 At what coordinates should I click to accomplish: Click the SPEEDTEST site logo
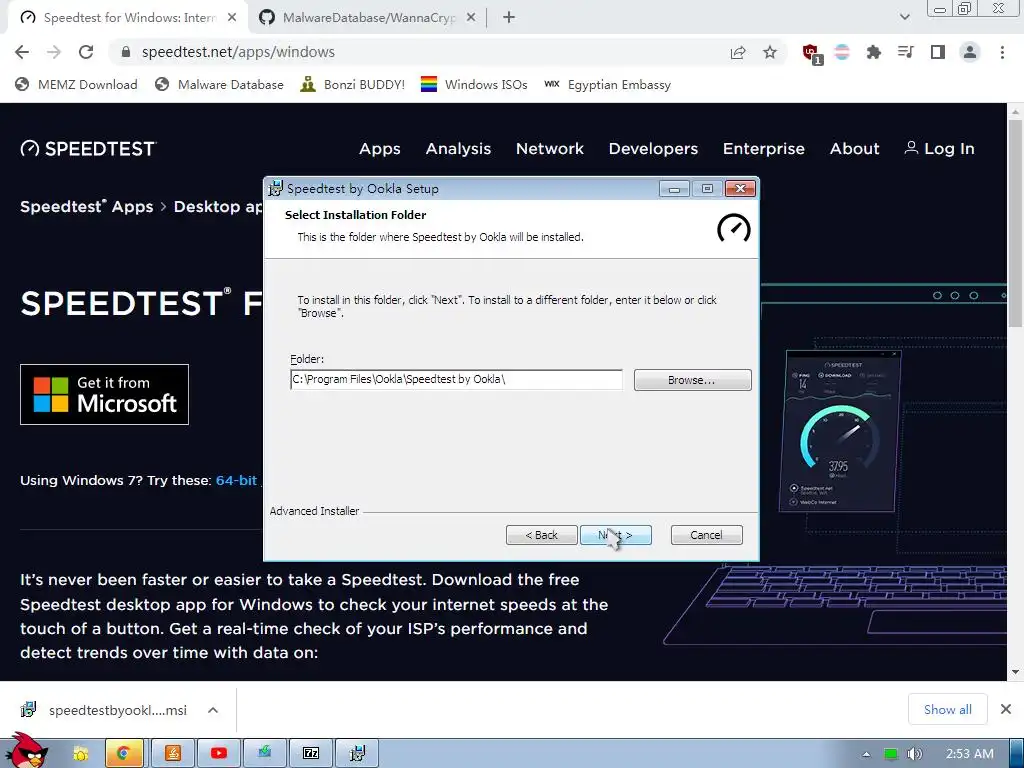click(88, 149)
